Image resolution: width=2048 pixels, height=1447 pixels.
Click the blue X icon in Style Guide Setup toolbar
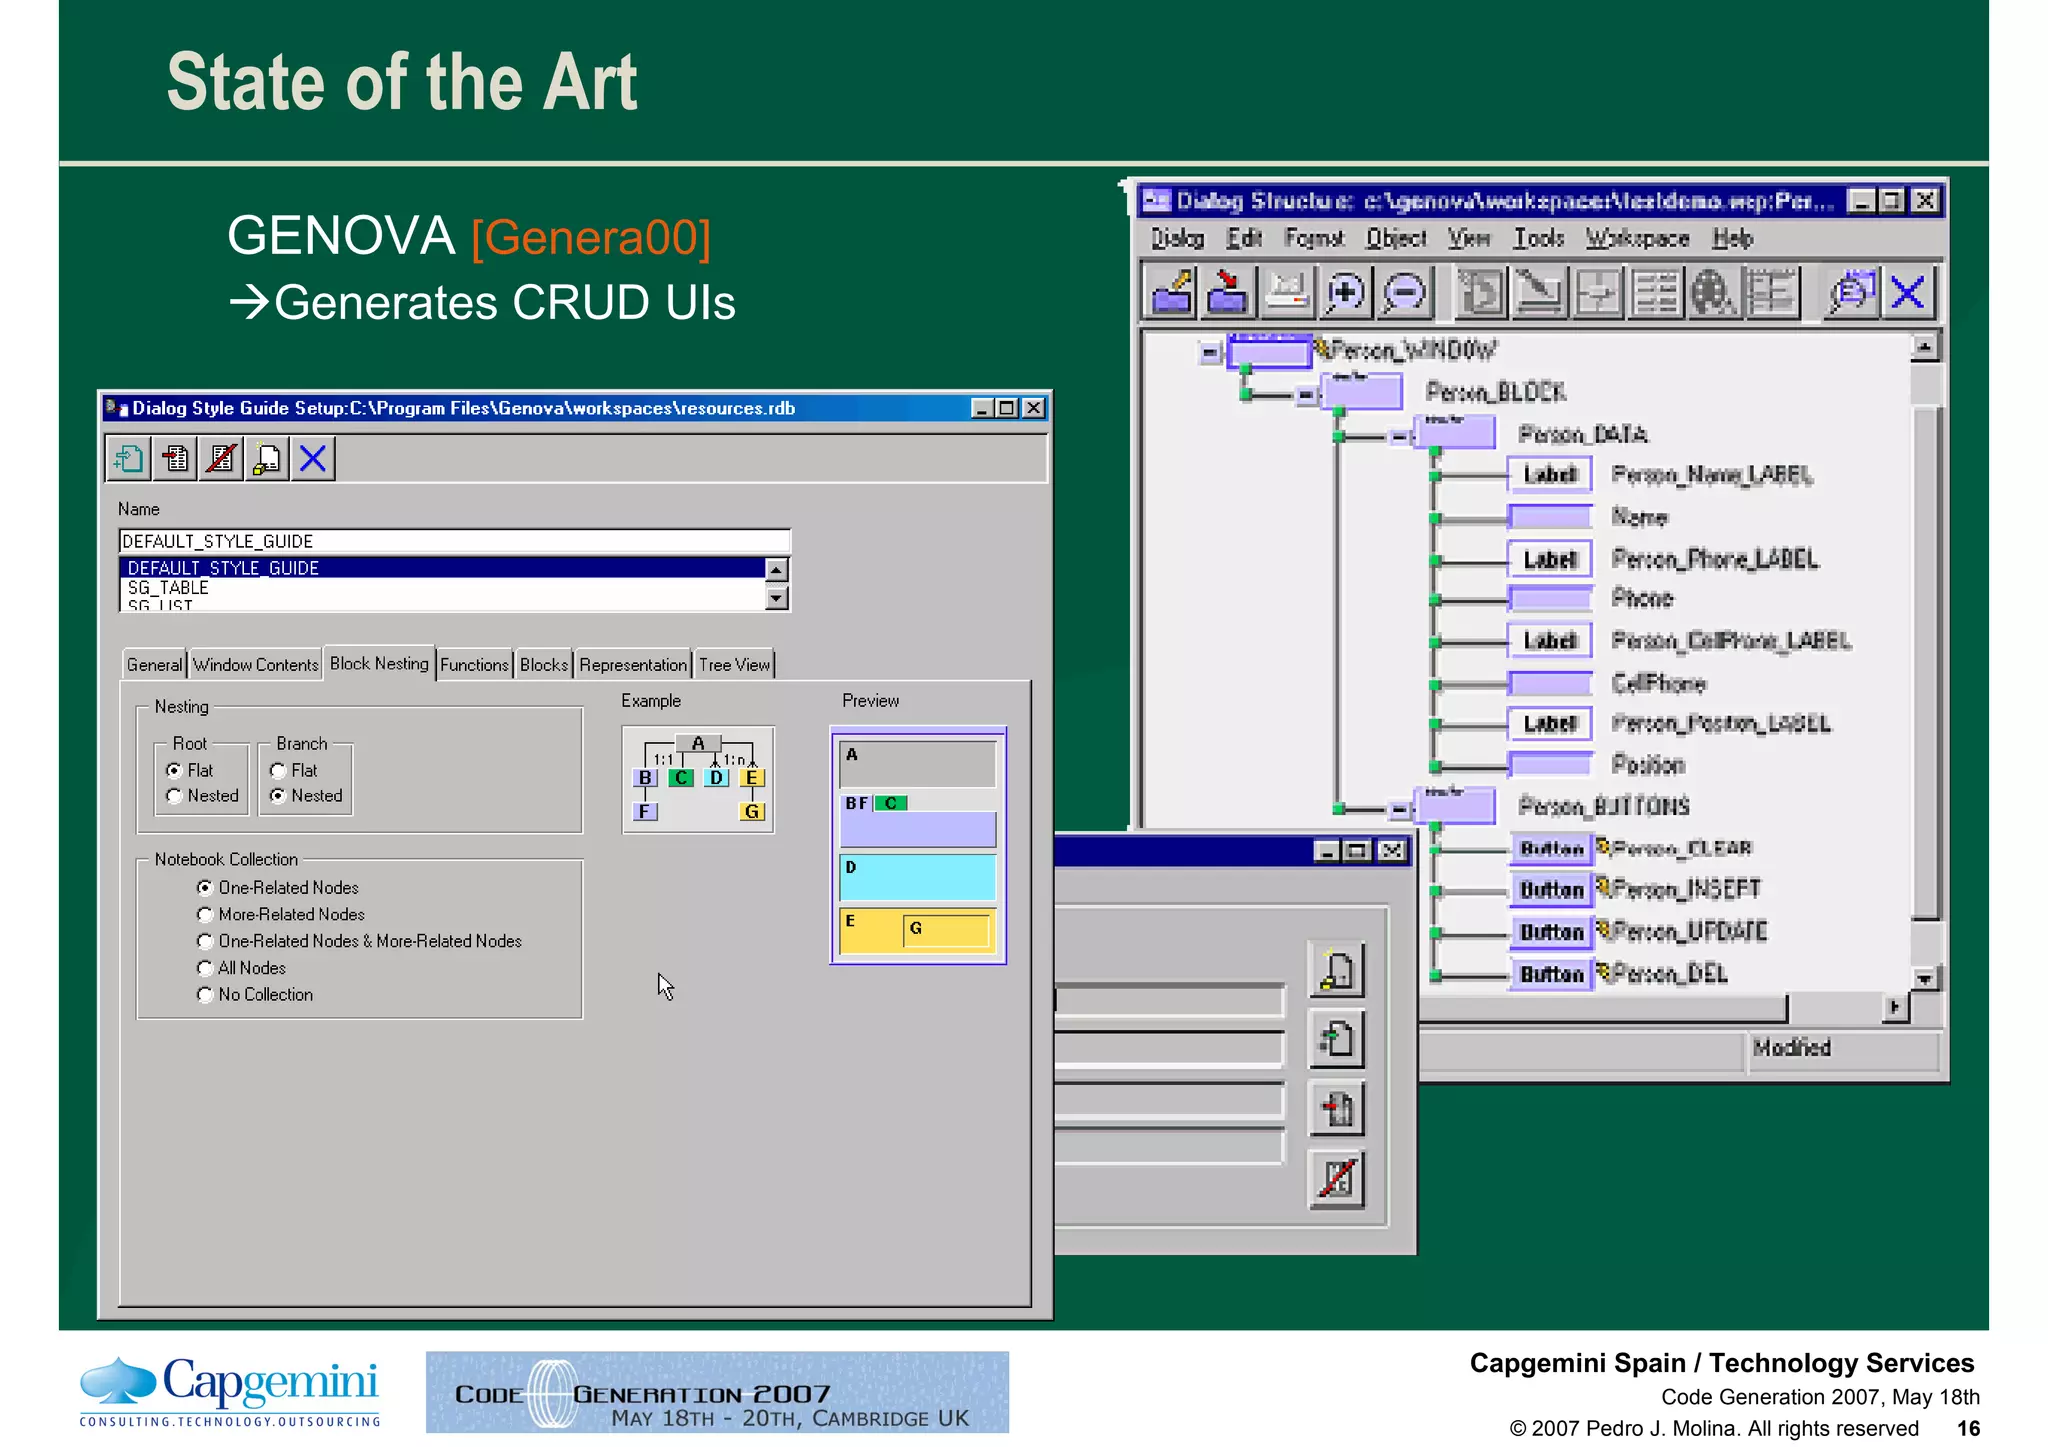click(x=313, y=459)
